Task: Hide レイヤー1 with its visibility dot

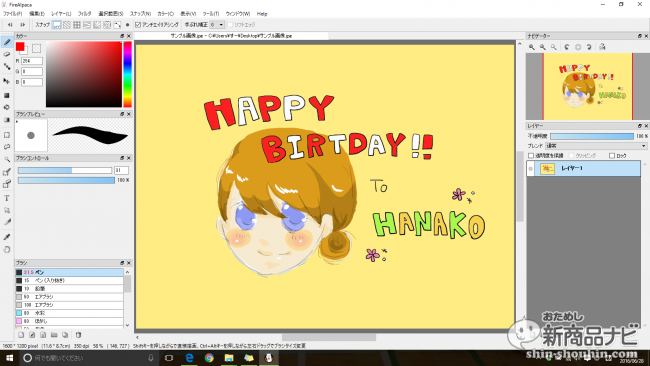Action: [x=531, y=169]
